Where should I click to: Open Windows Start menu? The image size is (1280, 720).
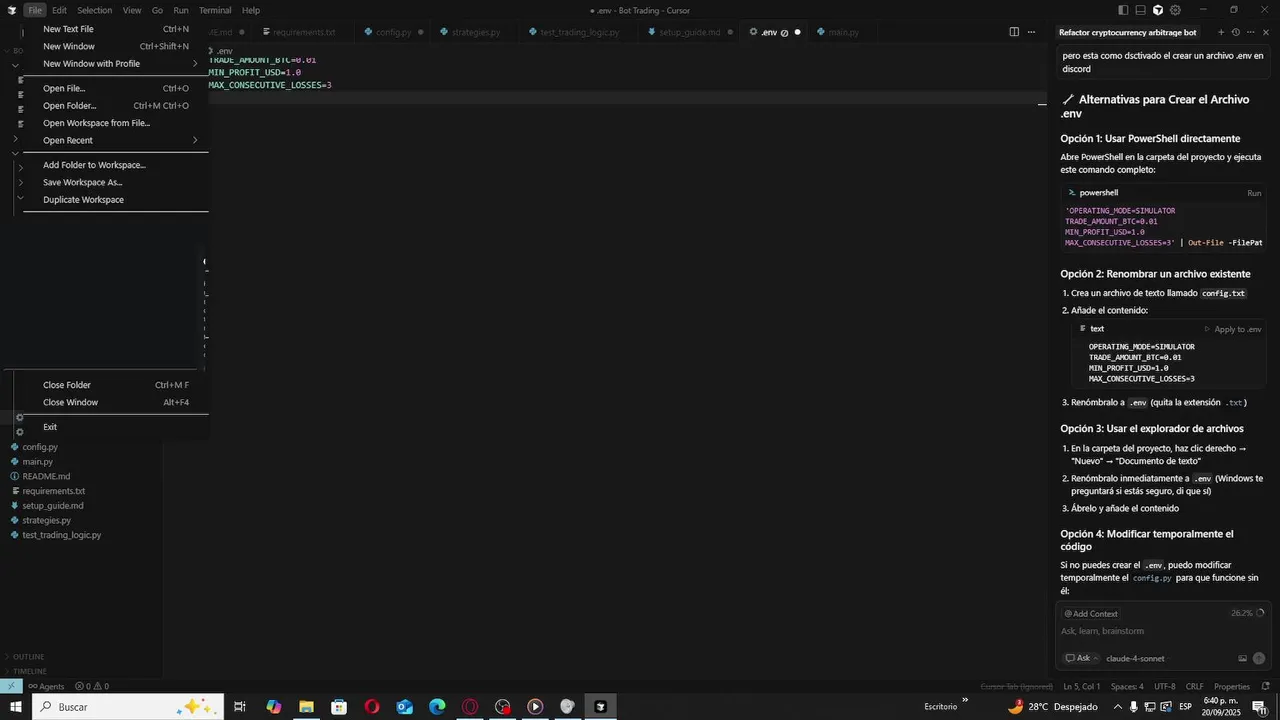click(x=14, y=707)
